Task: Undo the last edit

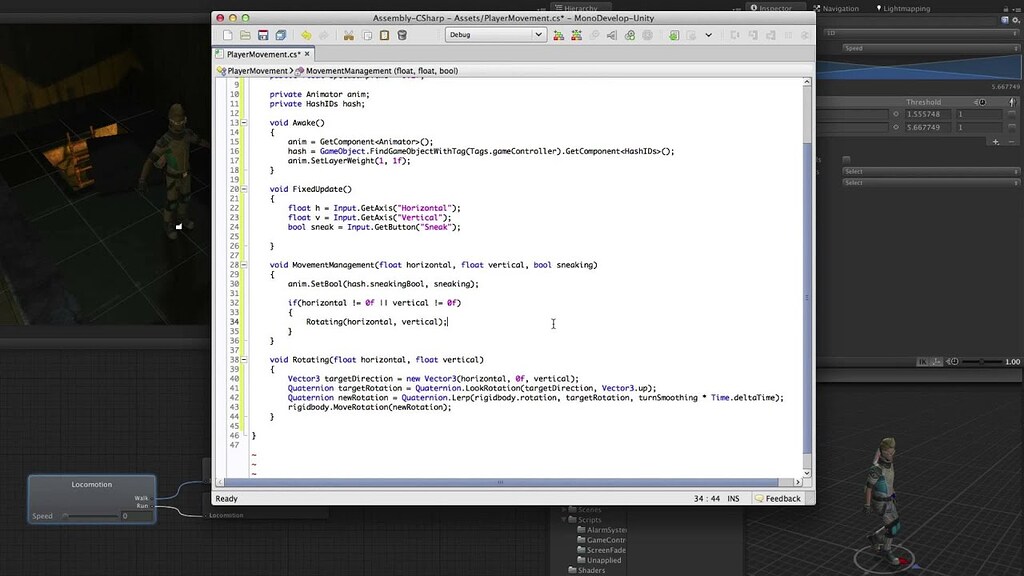Action: [306, 33]
